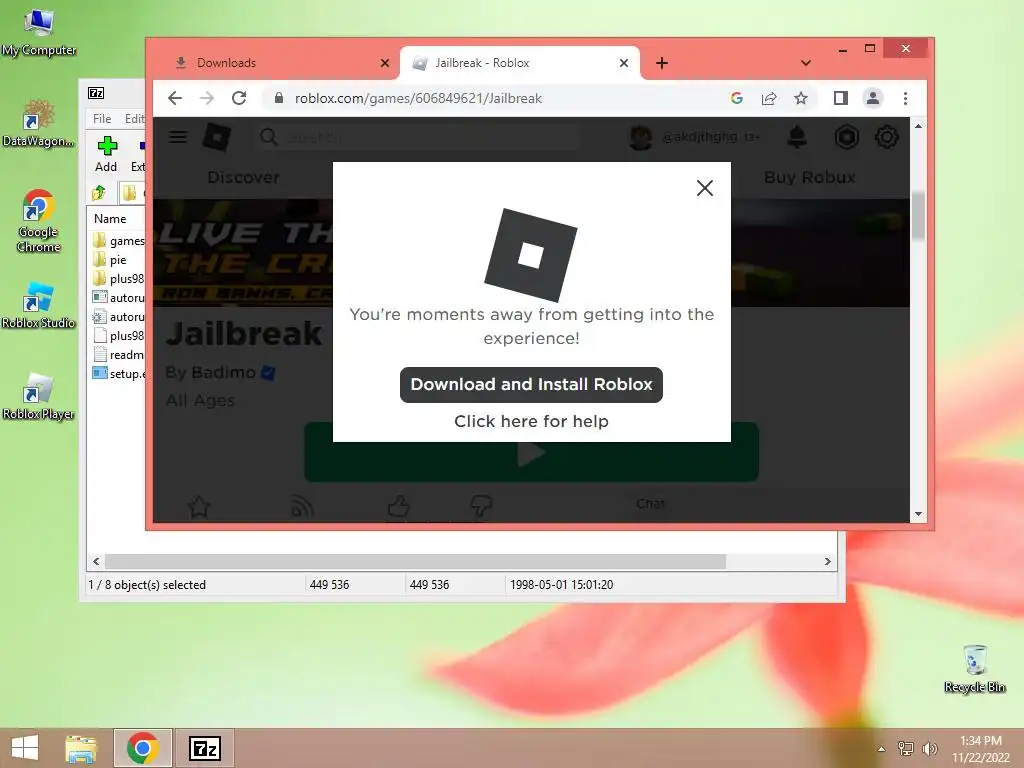Click 7-Zip horizontal scrollbar right arrow
This screenshot has width=1024, height=768.
[827, 562]
